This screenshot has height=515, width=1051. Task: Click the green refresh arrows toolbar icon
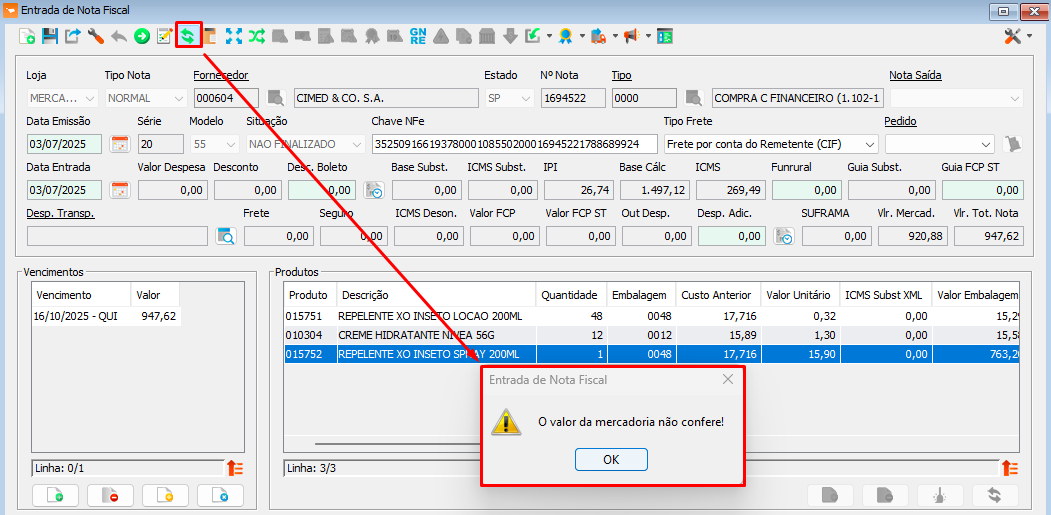tap(187, 36)
